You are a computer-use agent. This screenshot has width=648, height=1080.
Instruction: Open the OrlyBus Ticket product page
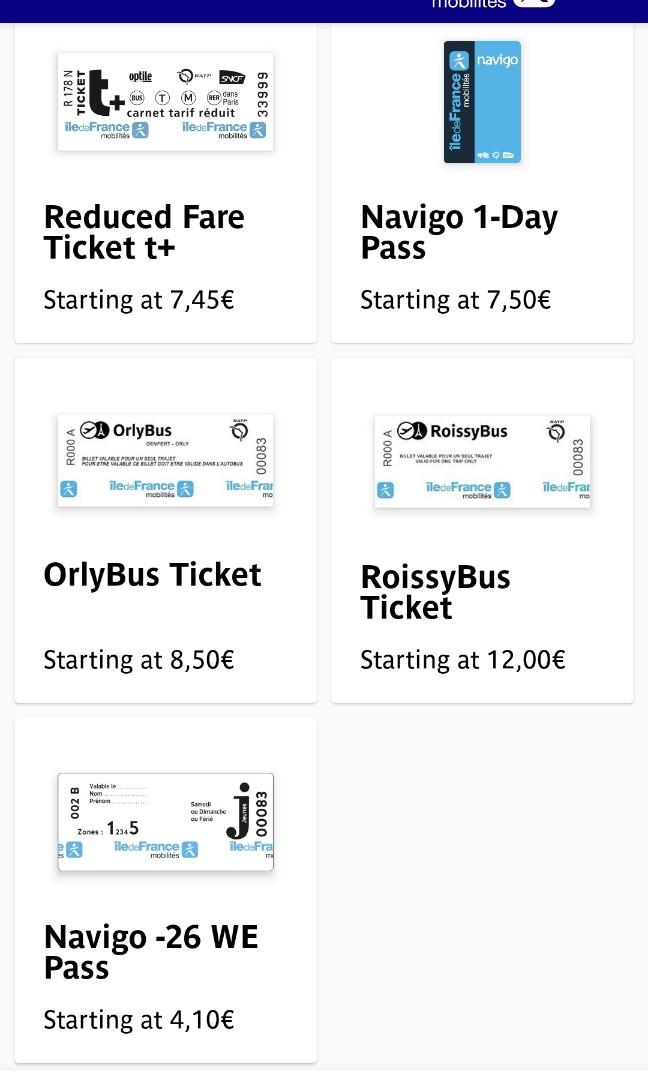click(x=152, y=574)
